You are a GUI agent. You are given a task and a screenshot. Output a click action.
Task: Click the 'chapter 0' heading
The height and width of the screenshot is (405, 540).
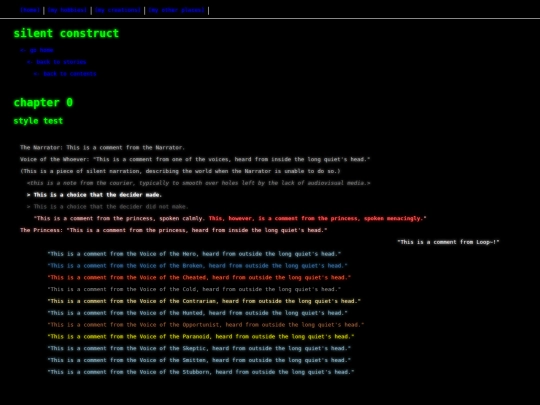43,103
